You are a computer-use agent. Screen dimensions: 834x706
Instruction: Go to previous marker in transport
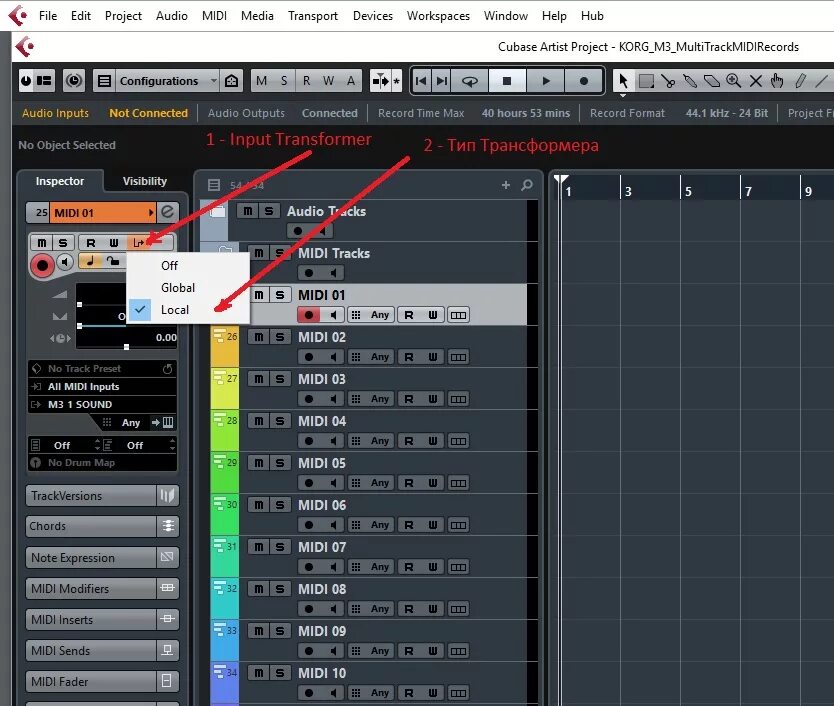pyautogui.click(x=421, y=81)
